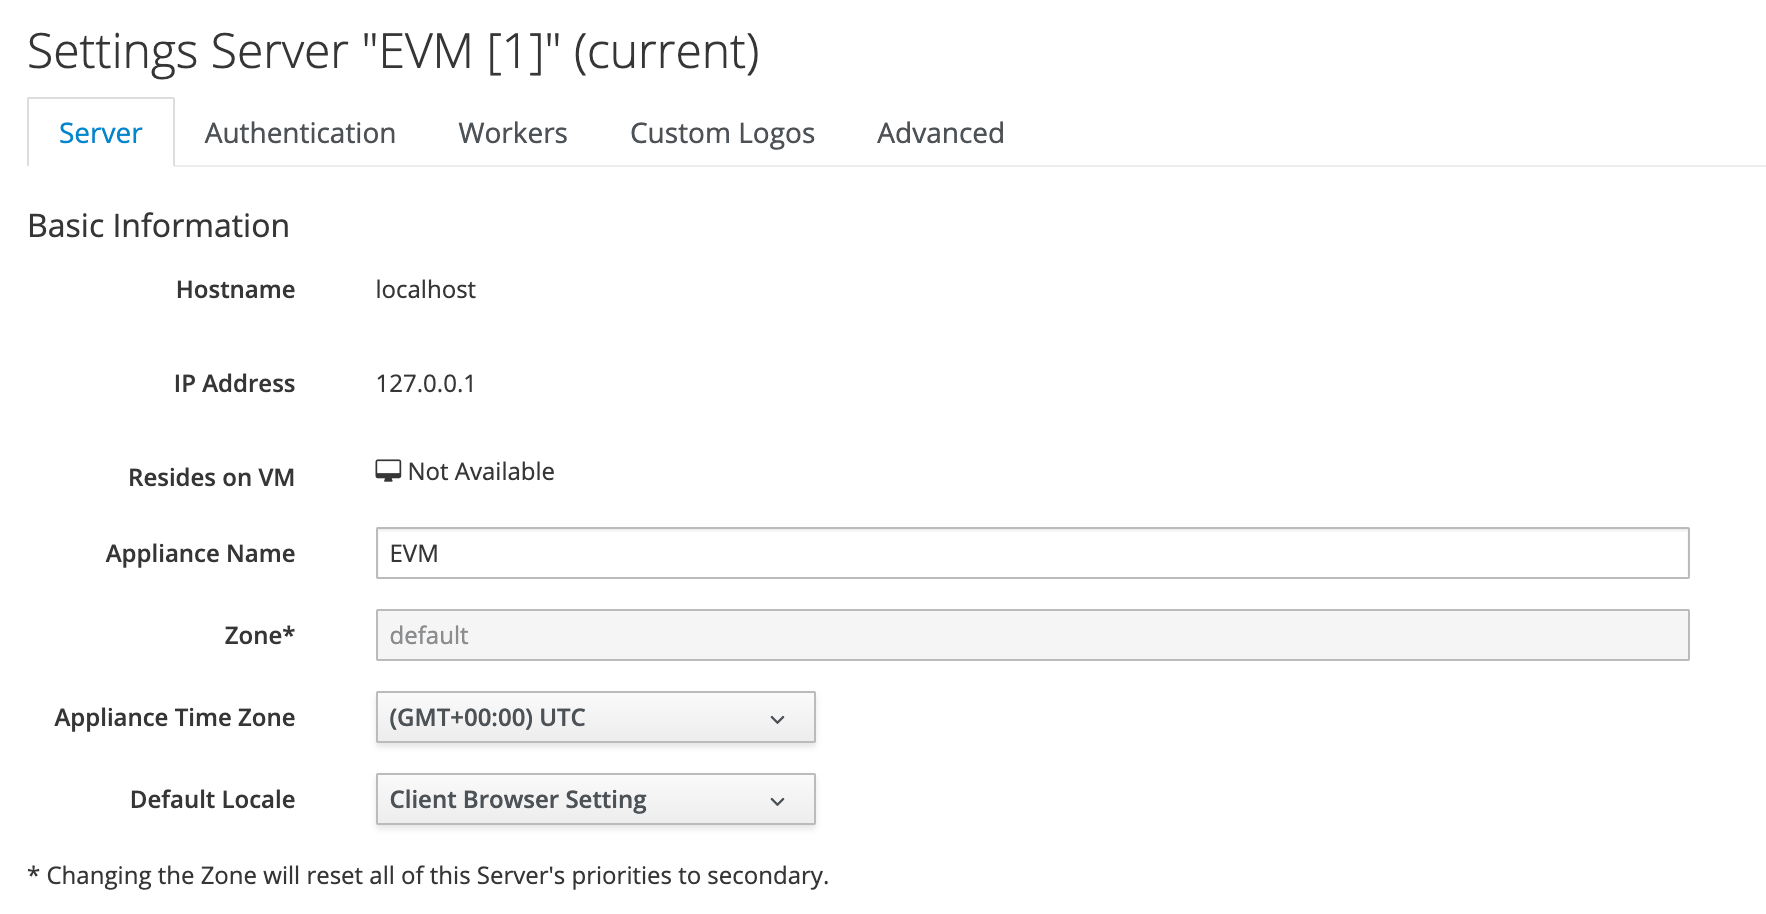
Task: Click the Zone change footnote text
Action: (x=428, y=876)
